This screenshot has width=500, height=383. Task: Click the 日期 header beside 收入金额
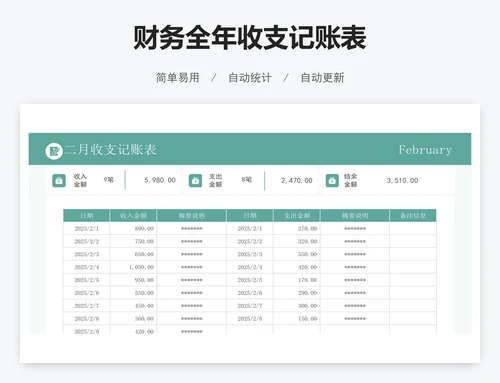[87, 216]
